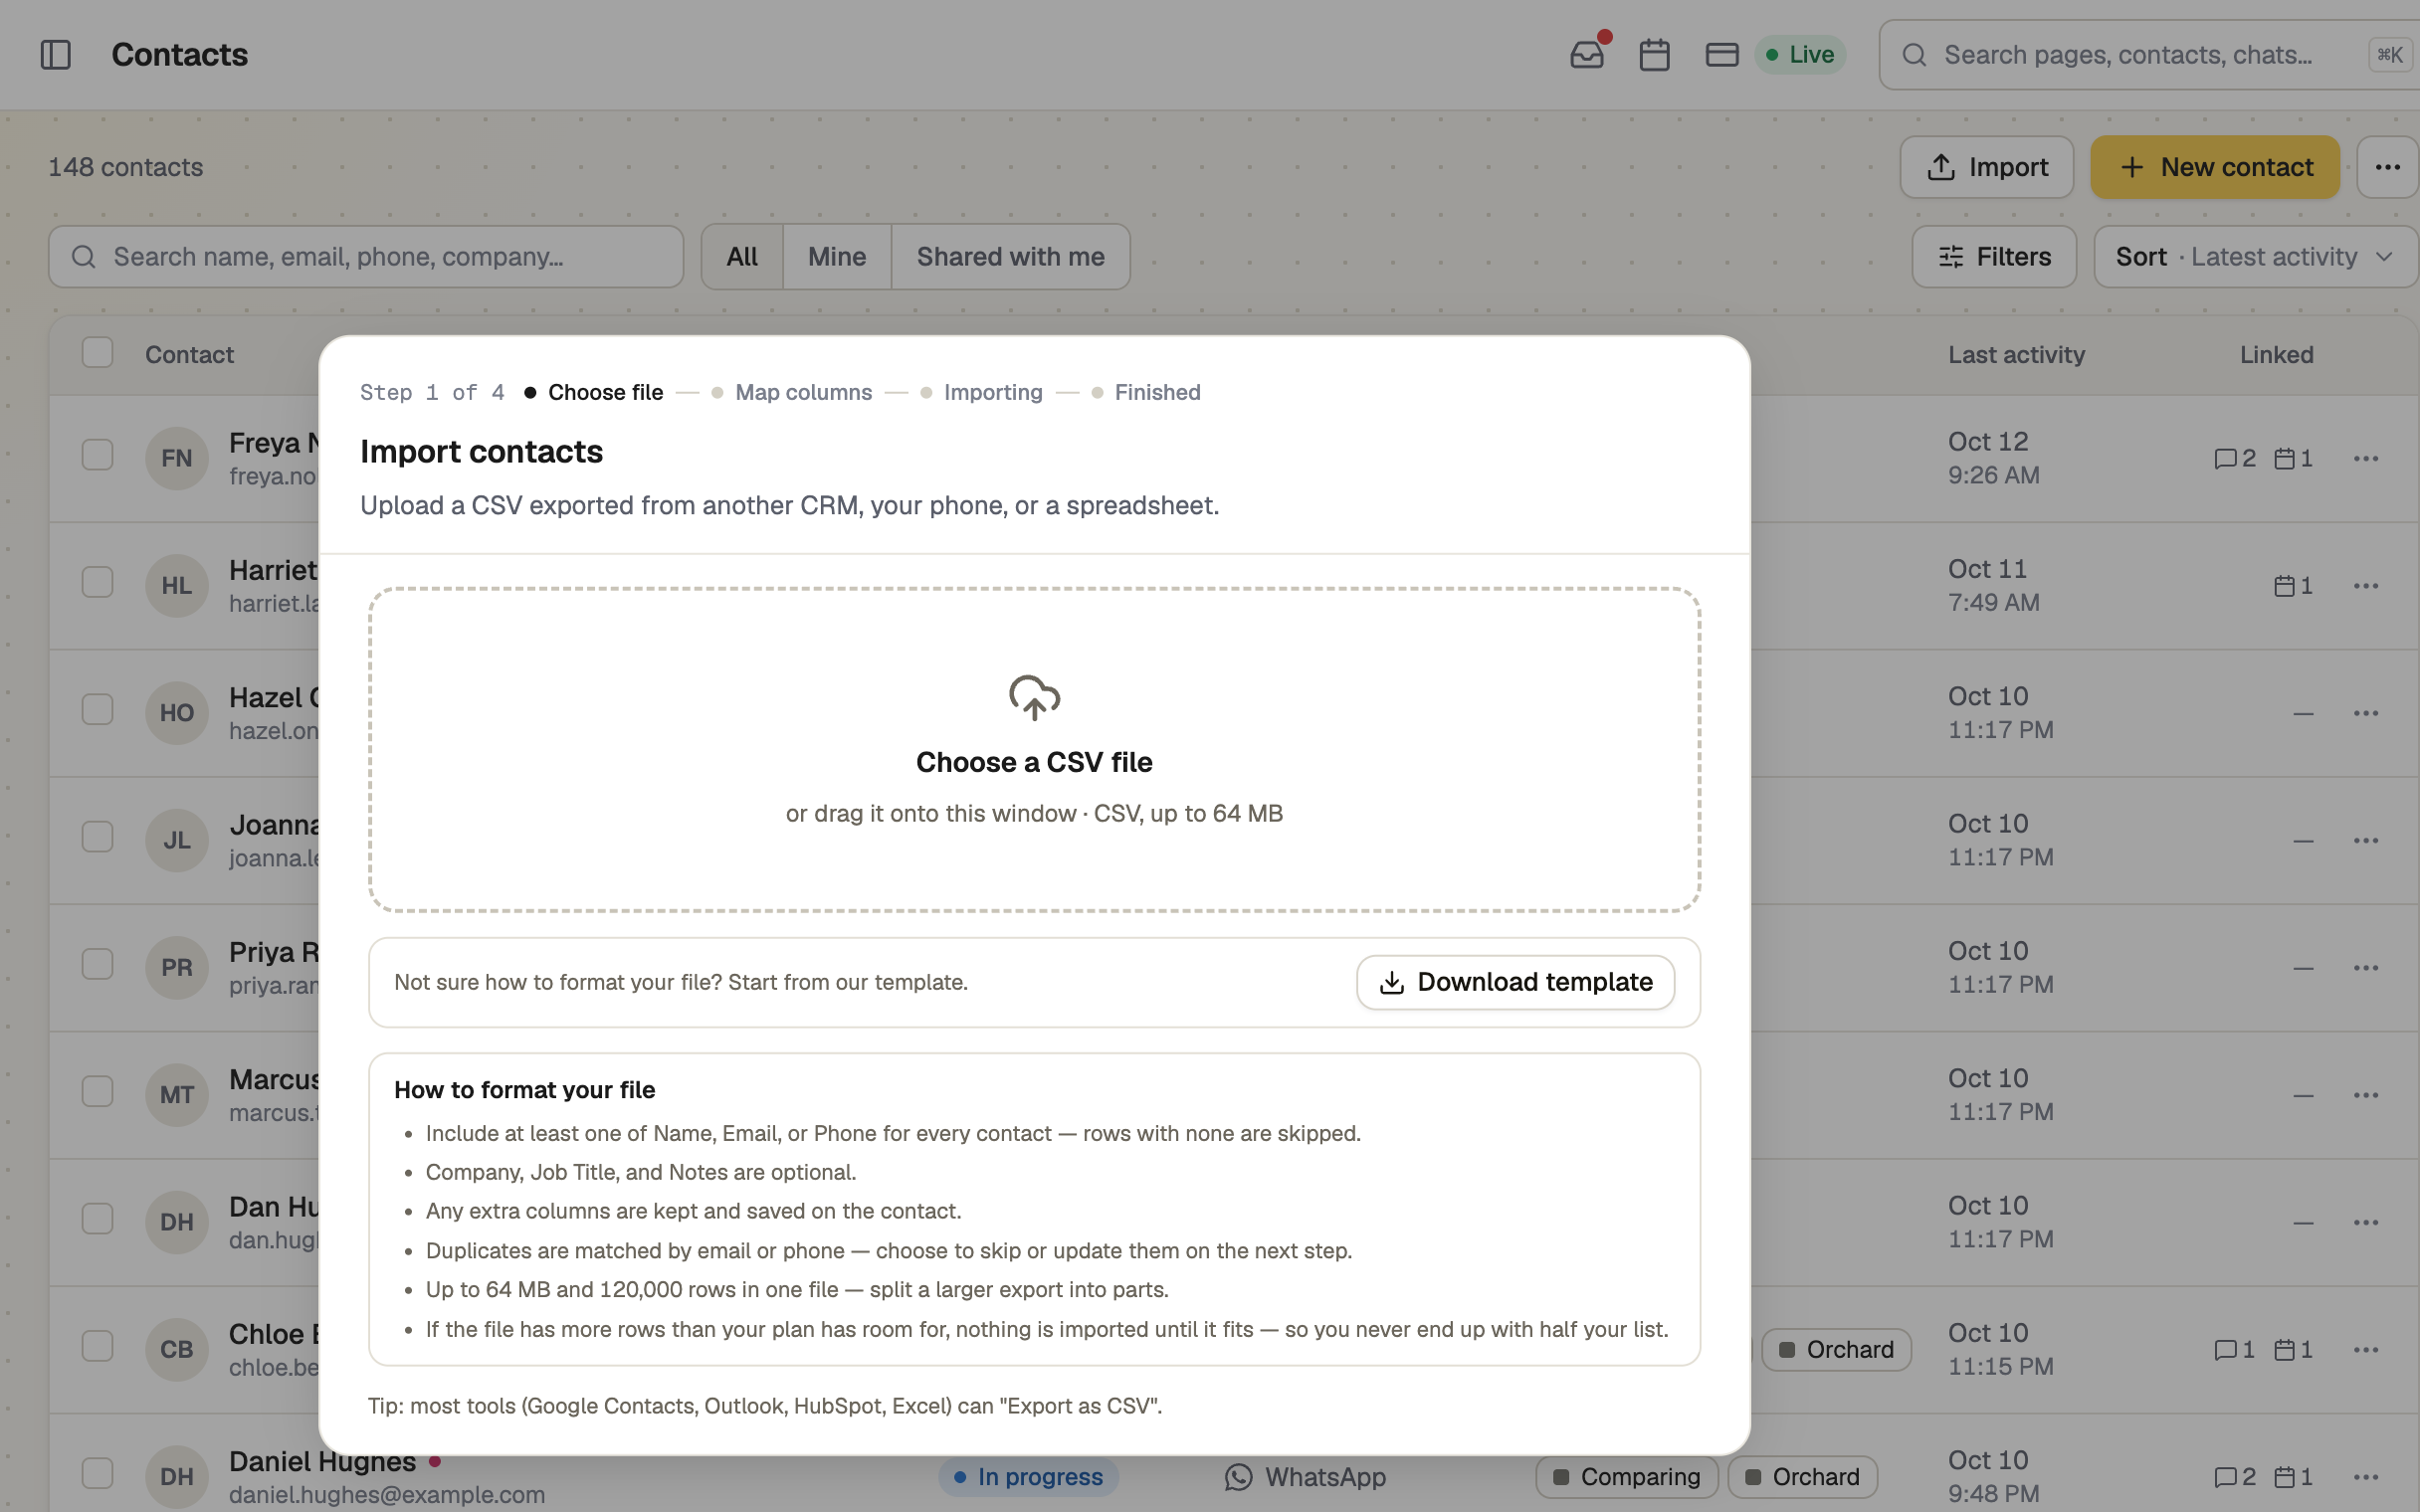
Task: Click the Orchard tag in Daniel Hughes row
Action: click(1802, 1477)
